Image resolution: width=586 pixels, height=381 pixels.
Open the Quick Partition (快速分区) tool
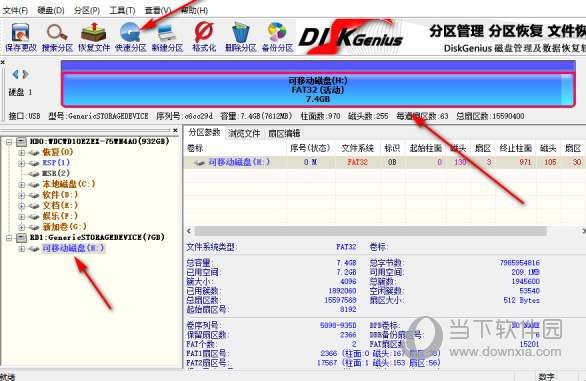[130, 37]
